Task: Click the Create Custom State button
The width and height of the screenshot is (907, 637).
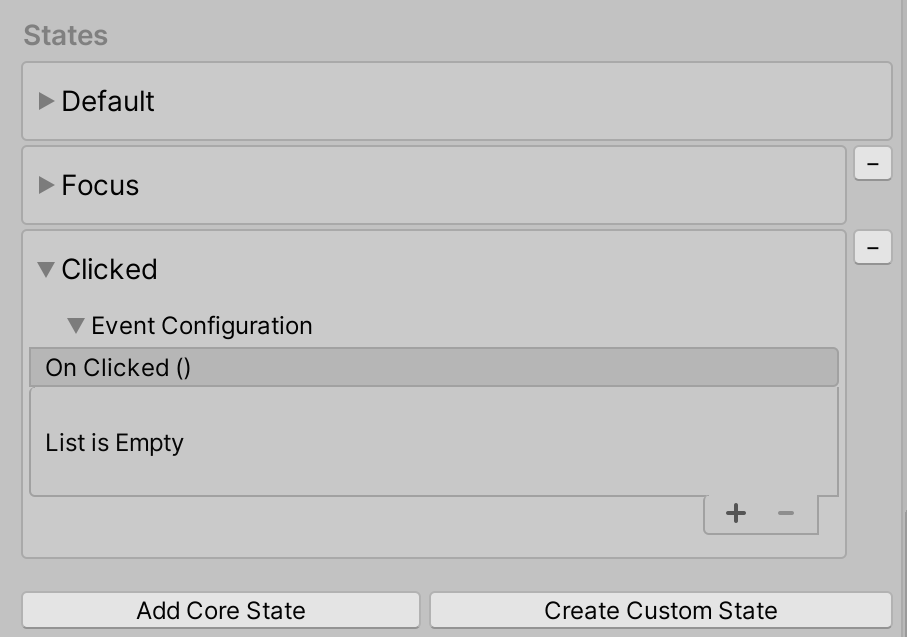Action: 659,610
